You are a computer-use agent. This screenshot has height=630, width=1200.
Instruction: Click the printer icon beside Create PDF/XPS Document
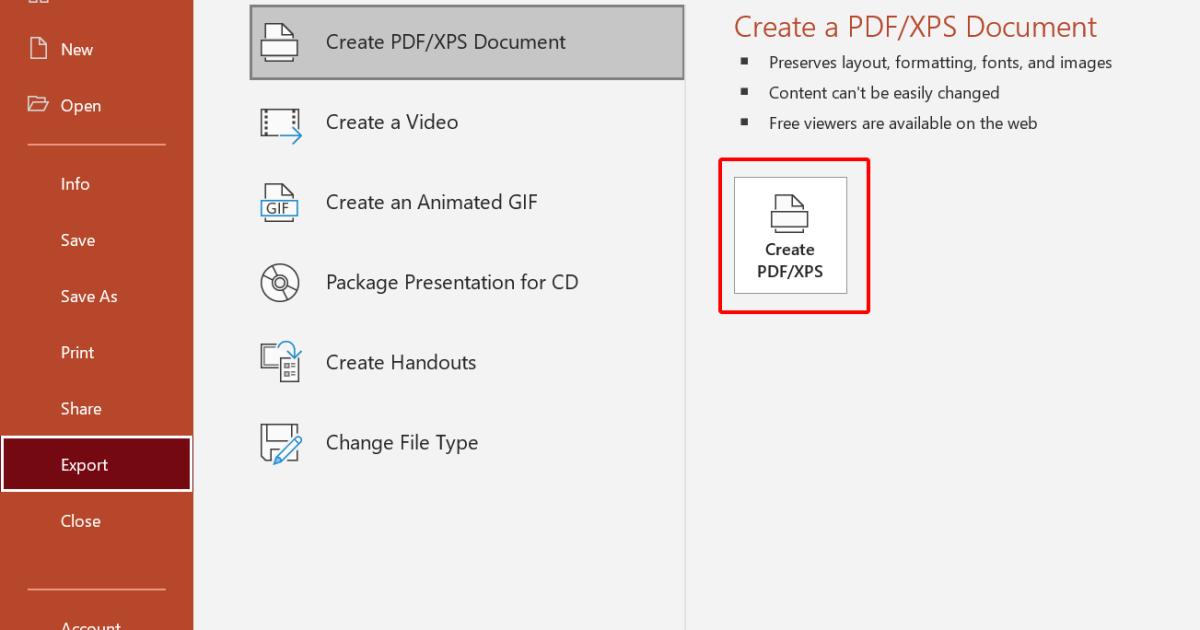pos(282,42)
